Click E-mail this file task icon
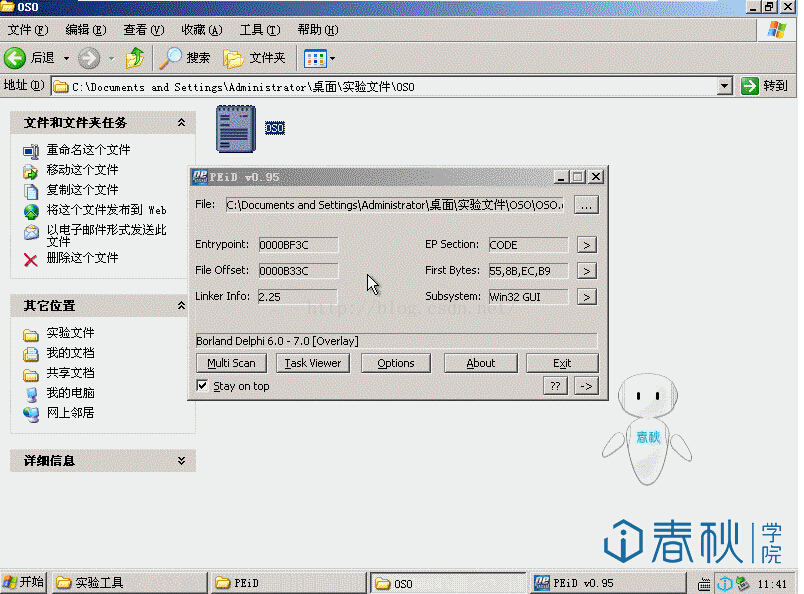The image size is (804, 594). [31, 232]
